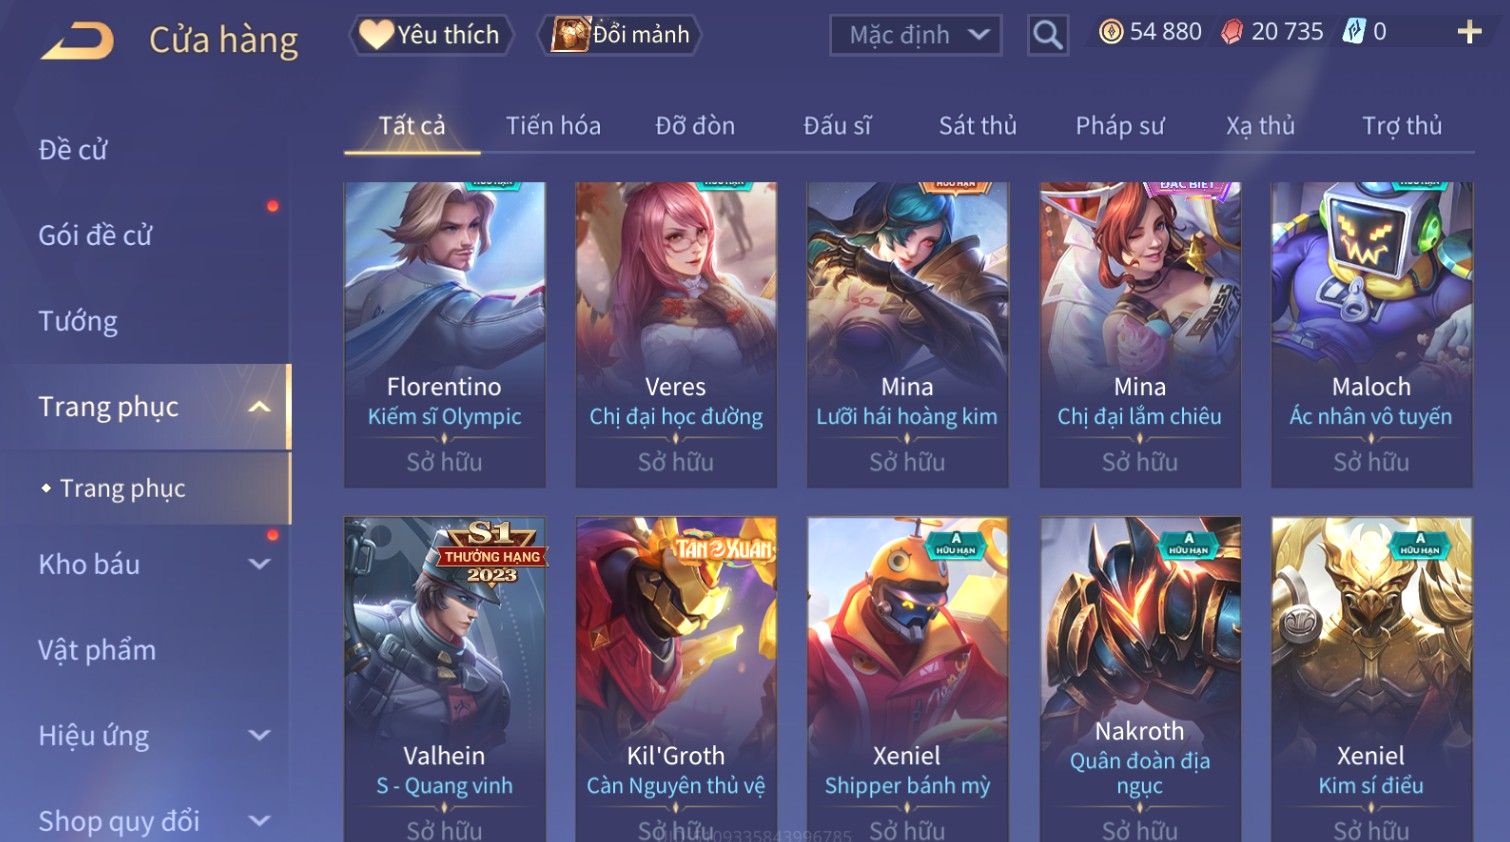Select Valhein S - Quang vinh skin card
The width and height of the screenshot is (1510, 842).
click(x=444, y=679)
